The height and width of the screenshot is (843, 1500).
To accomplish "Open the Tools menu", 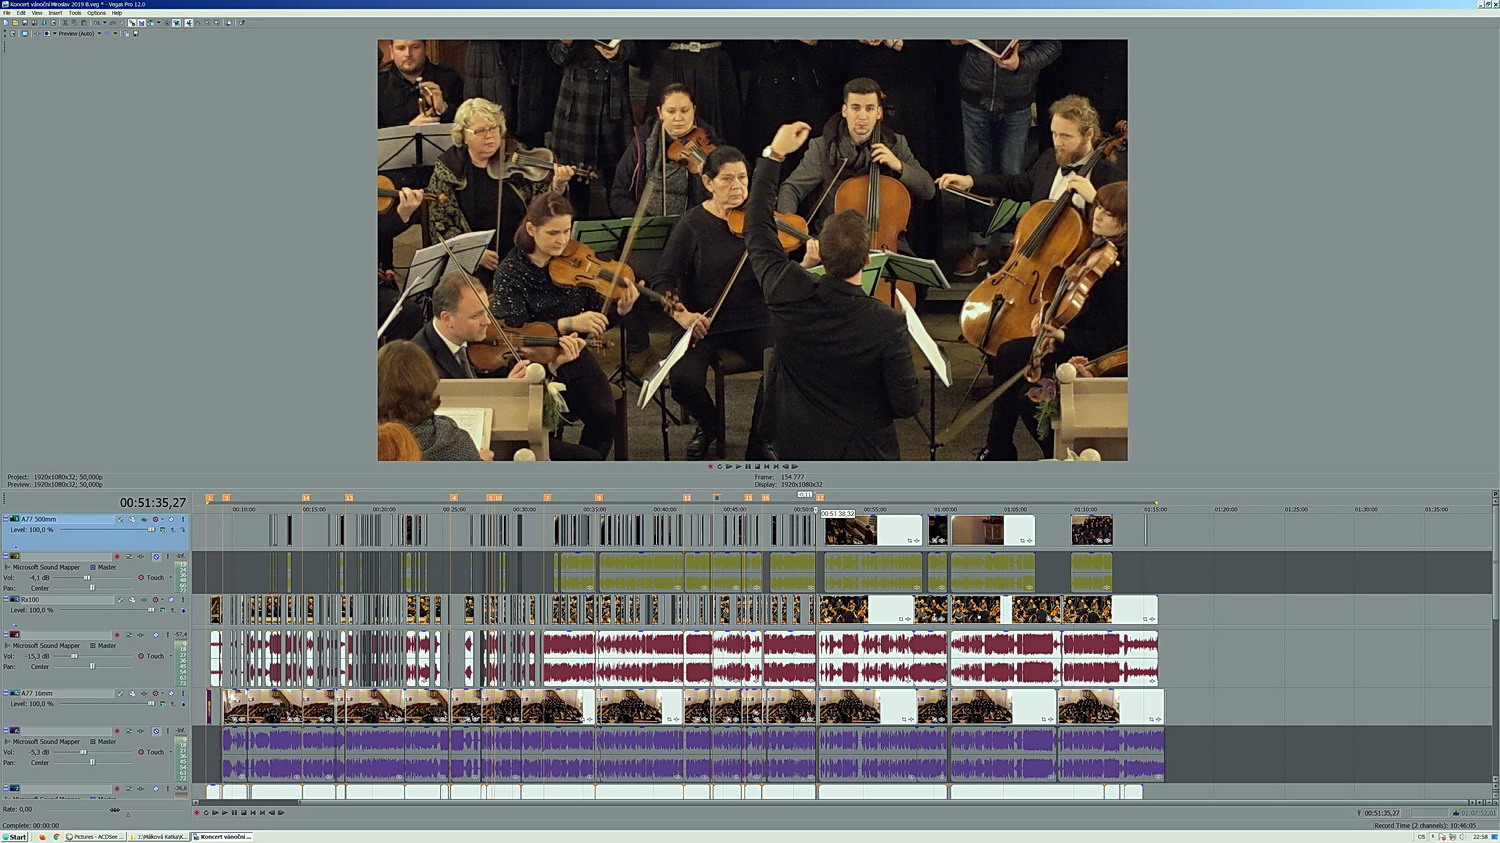I will click(75, 13).
